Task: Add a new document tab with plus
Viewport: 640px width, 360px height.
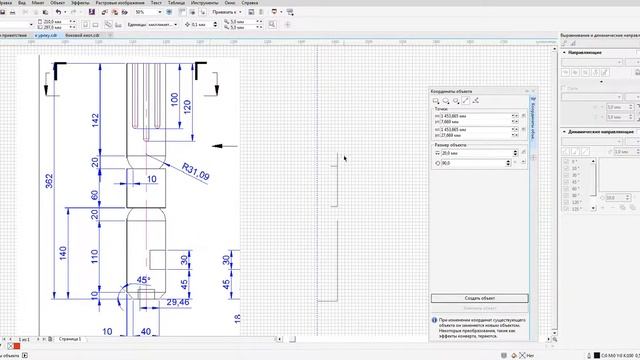Action: click(x=110, y=36)
